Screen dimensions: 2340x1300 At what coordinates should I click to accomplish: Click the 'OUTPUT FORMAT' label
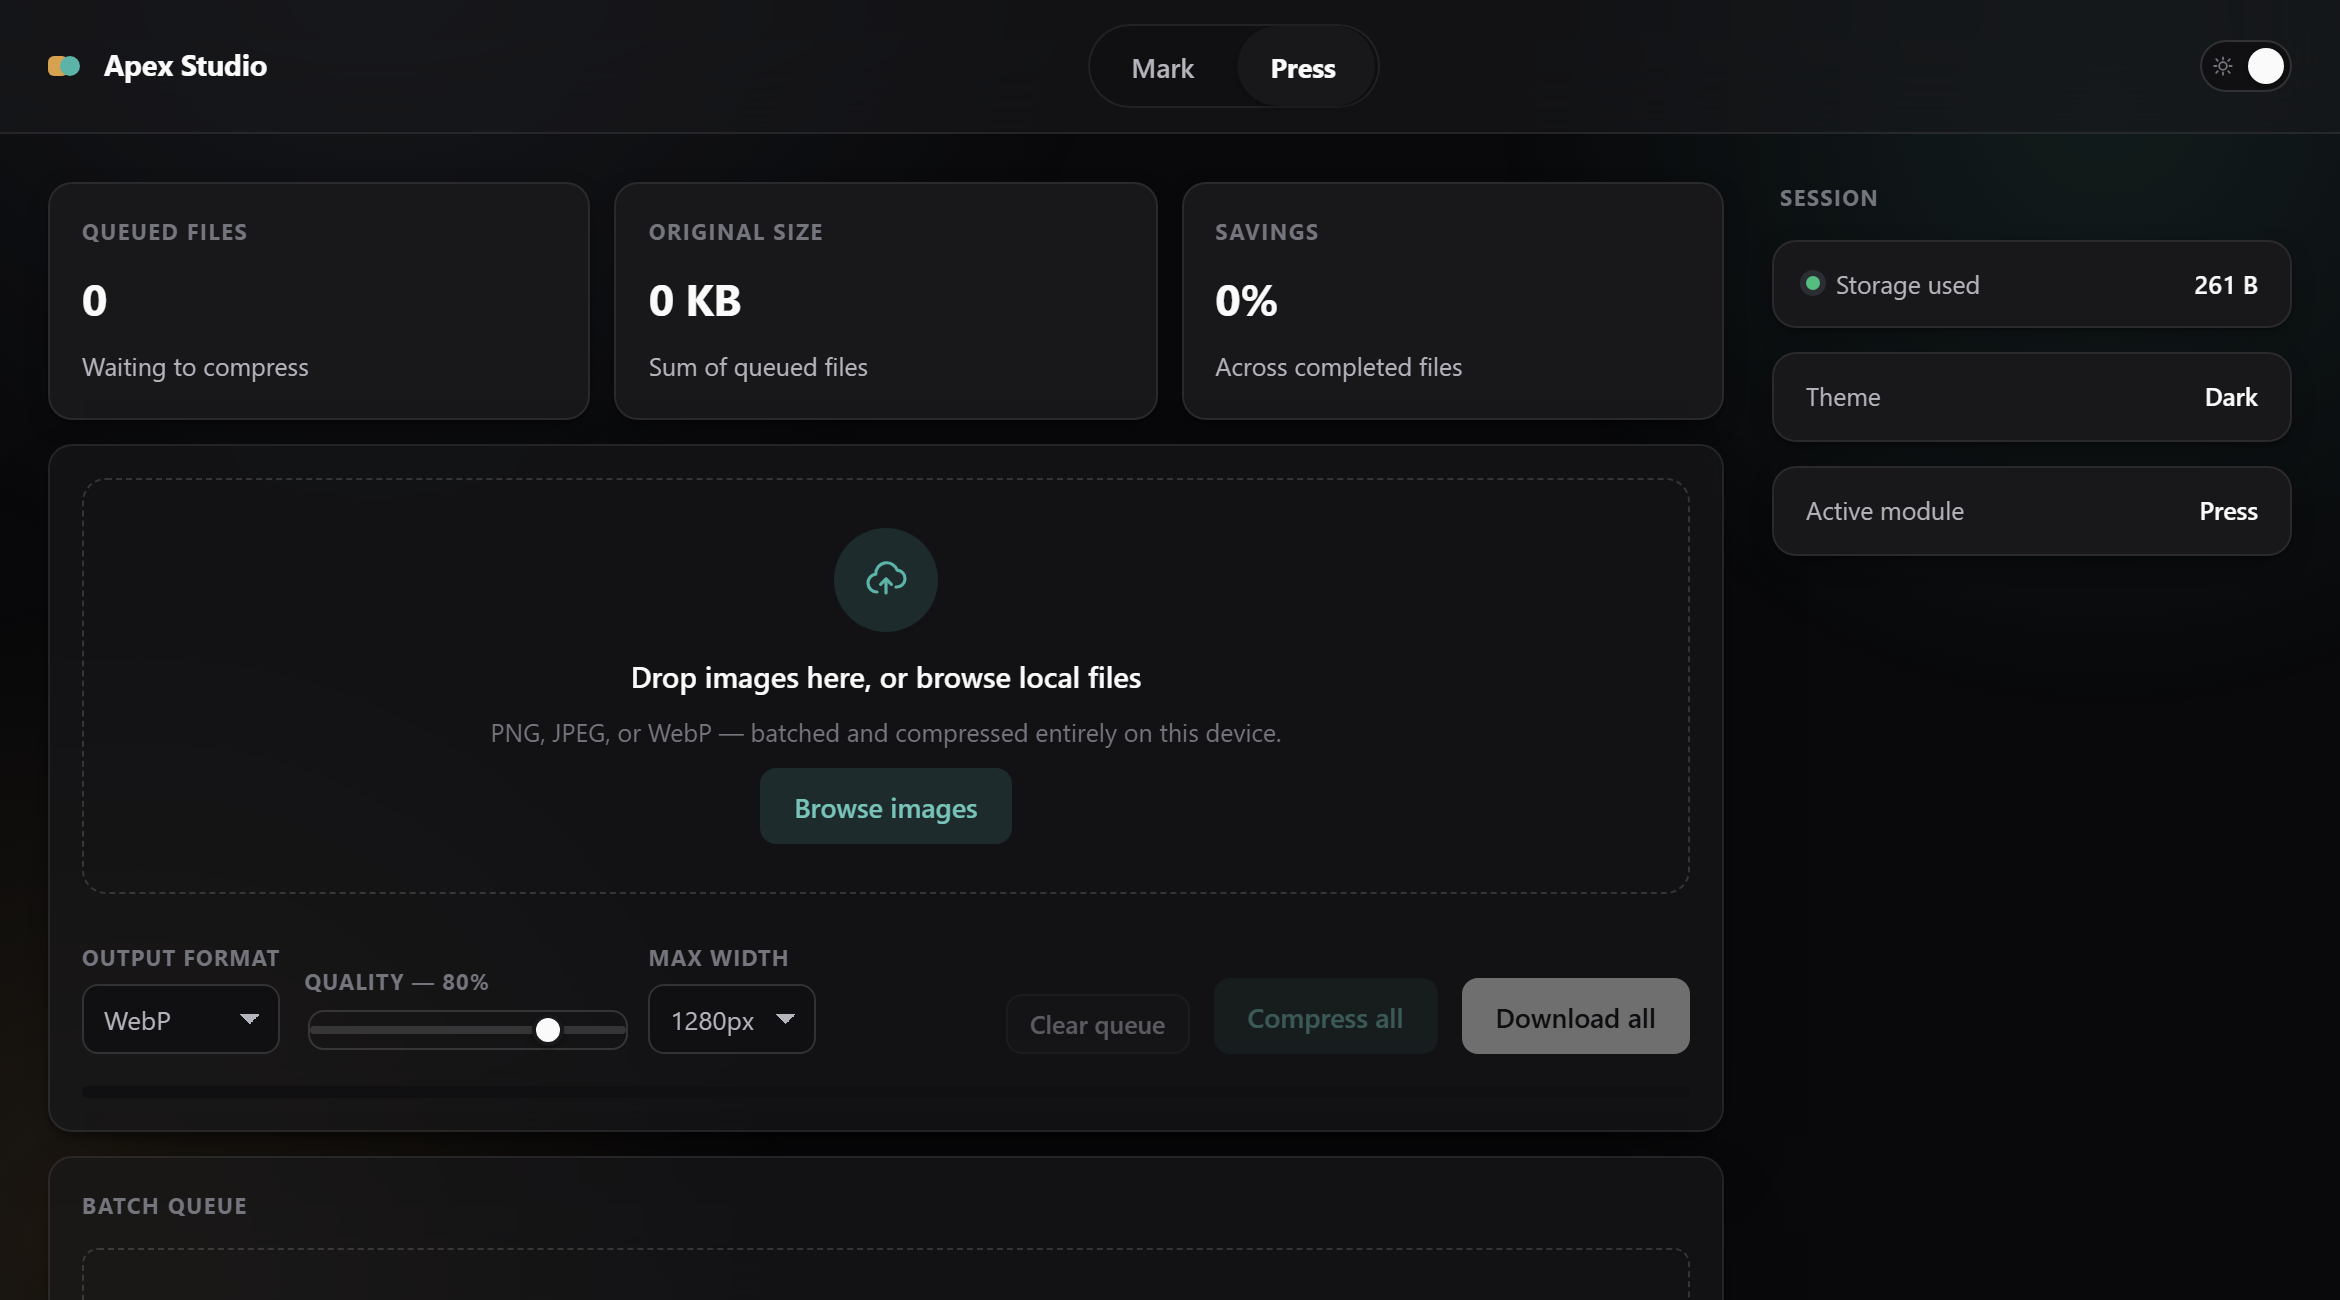(x=181, y=958)
